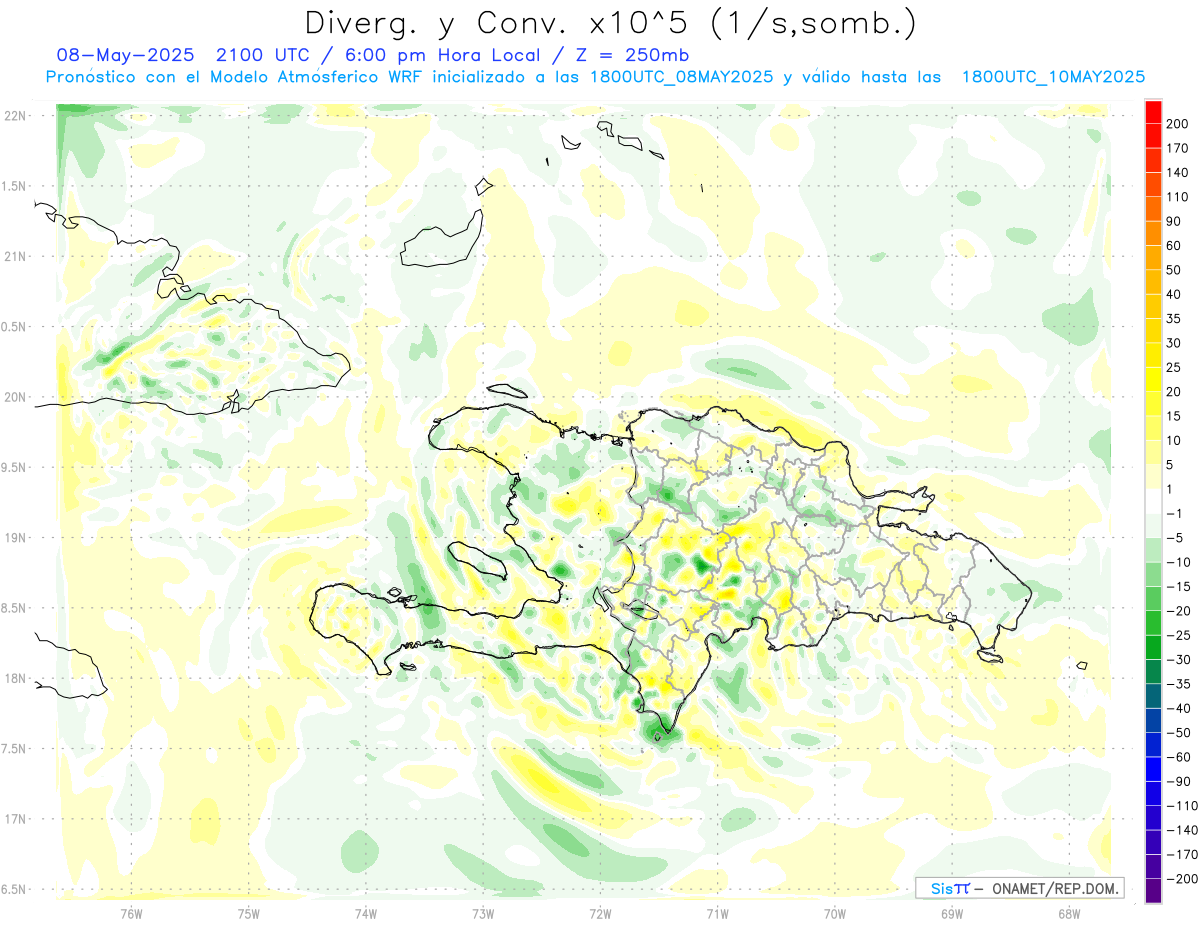Click the '17N' latitude label
The width and height of the screenshot is (1200, 927).
point(15,820)
